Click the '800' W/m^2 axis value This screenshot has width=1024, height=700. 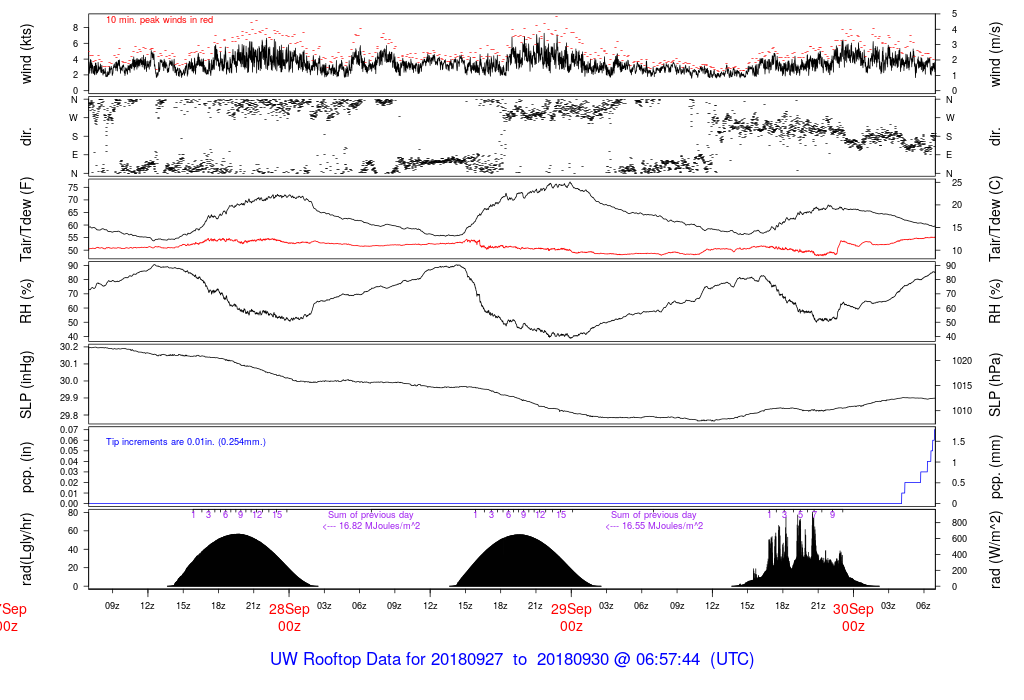(959, 523)
